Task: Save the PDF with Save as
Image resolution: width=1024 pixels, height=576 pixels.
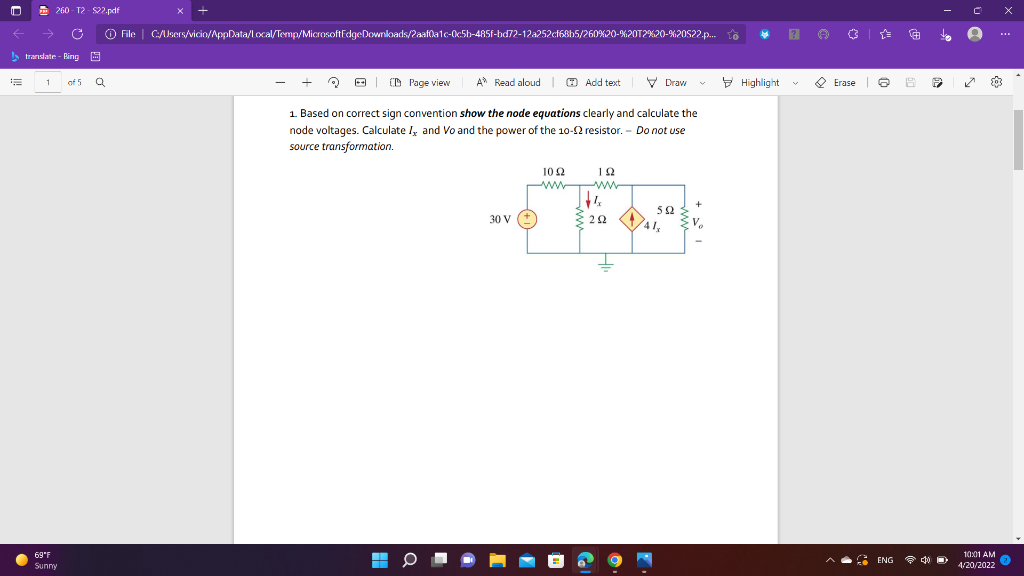Action: click(x=937, y=82)
